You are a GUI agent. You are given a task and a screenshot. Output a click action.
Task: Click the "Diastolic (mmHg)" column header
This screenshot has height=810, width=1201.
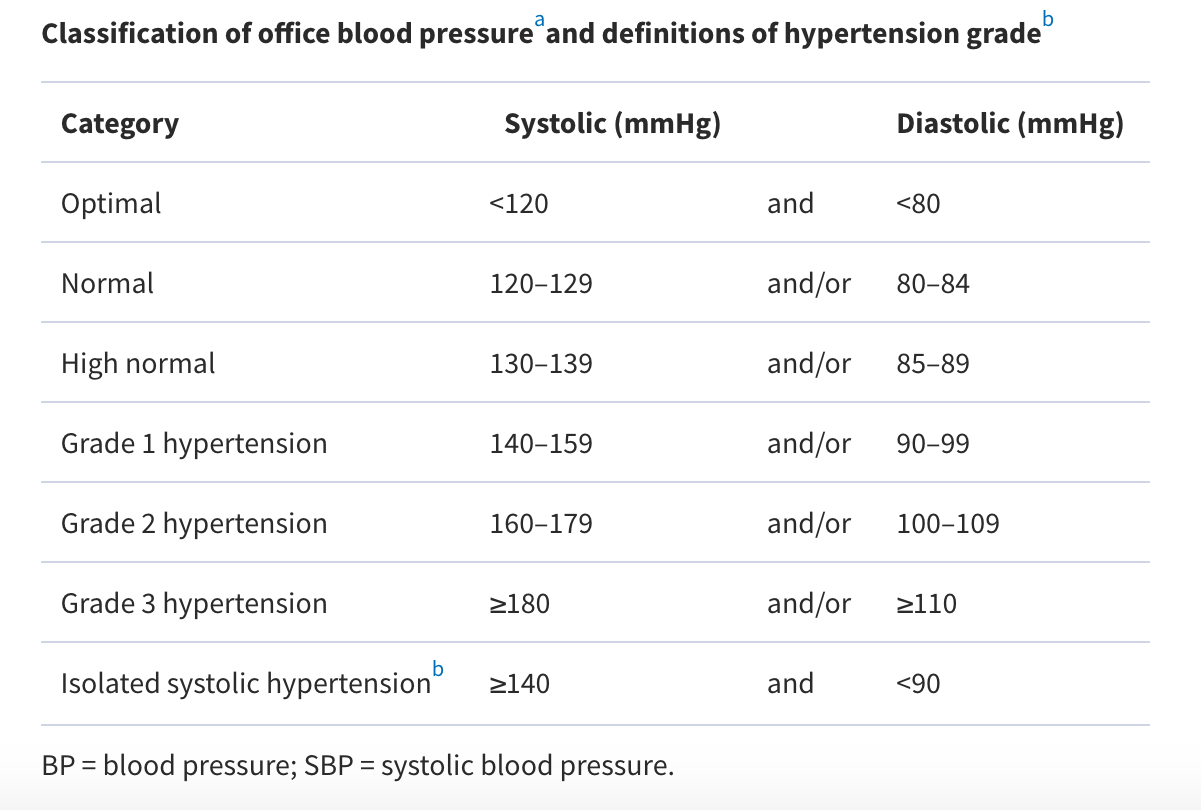tap(1010, 123)
